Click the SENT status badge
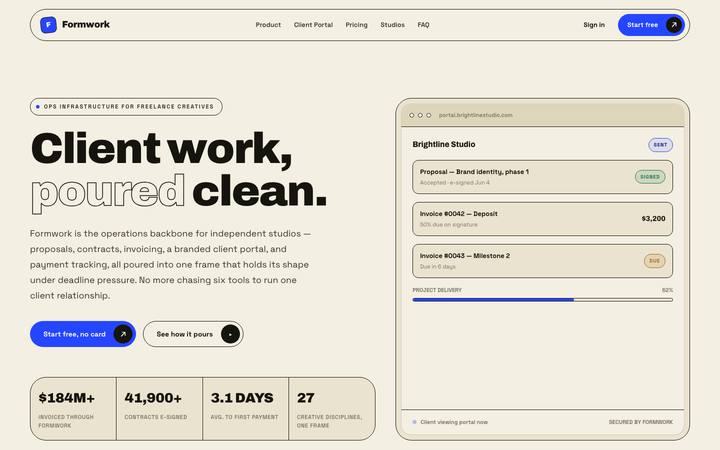Screen dimensions: 720x450 [x=660, y=145]
